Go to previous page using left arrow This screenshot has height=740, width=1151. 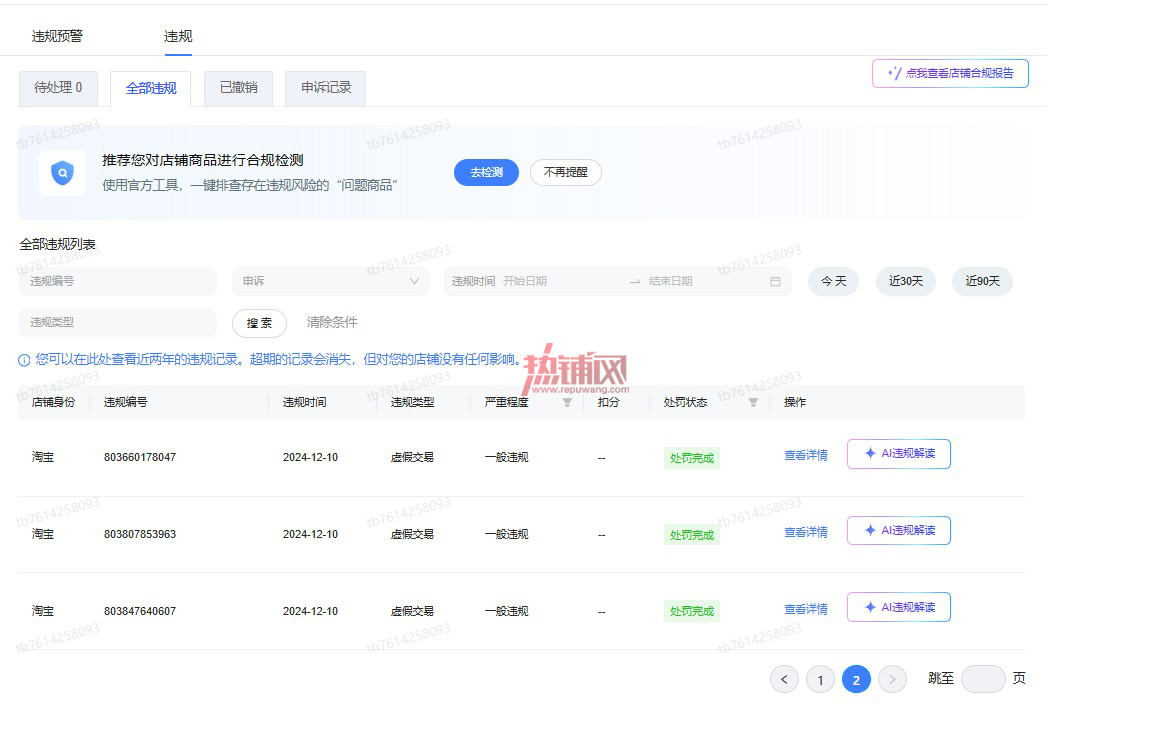(784, 679)
